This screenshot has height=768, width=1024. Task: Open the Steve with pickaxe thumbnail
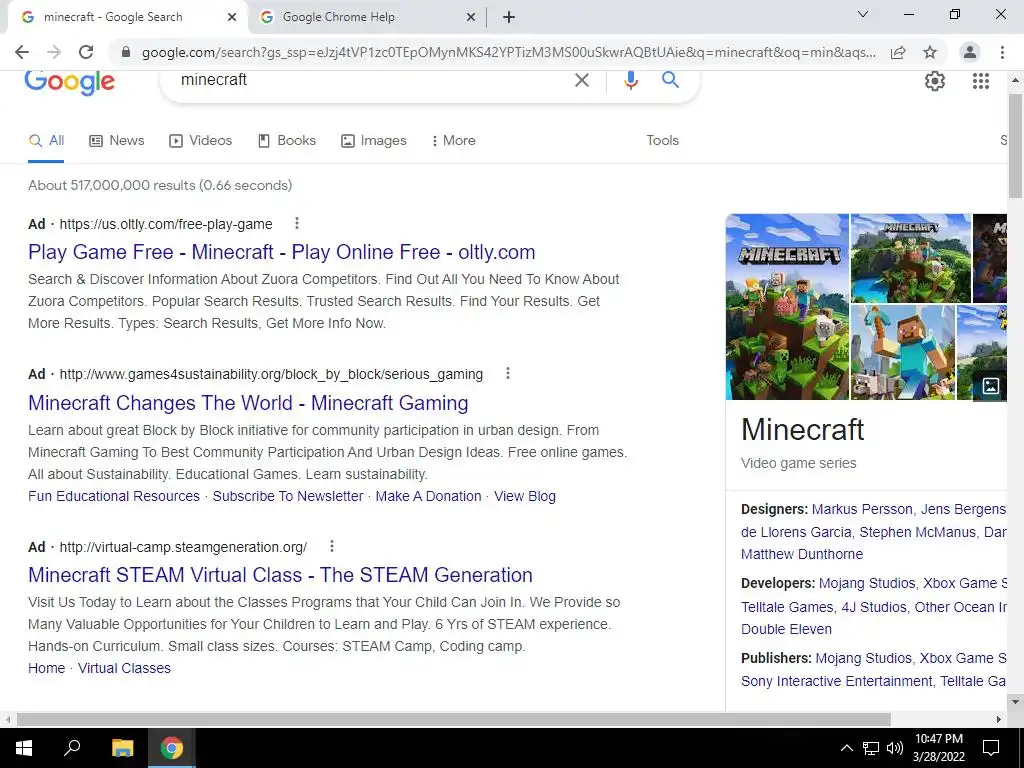click(x=903, y=353)
